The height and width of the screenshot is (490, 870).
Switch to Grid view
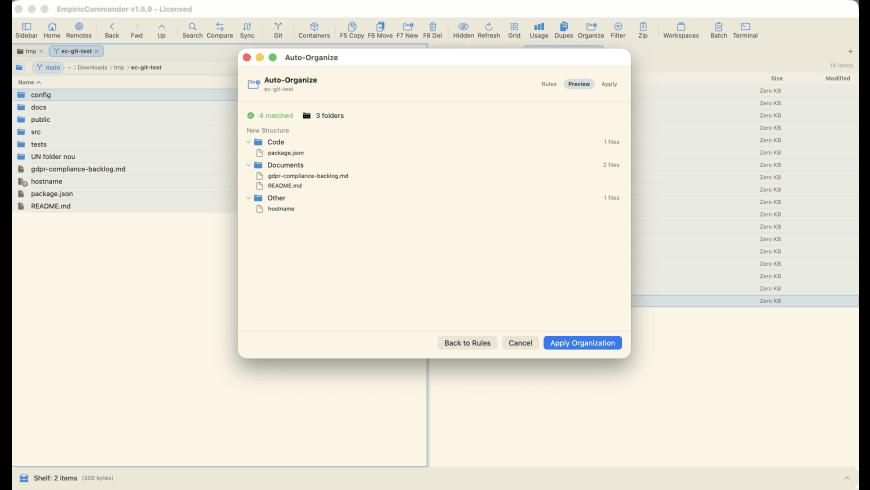point(514,31)
